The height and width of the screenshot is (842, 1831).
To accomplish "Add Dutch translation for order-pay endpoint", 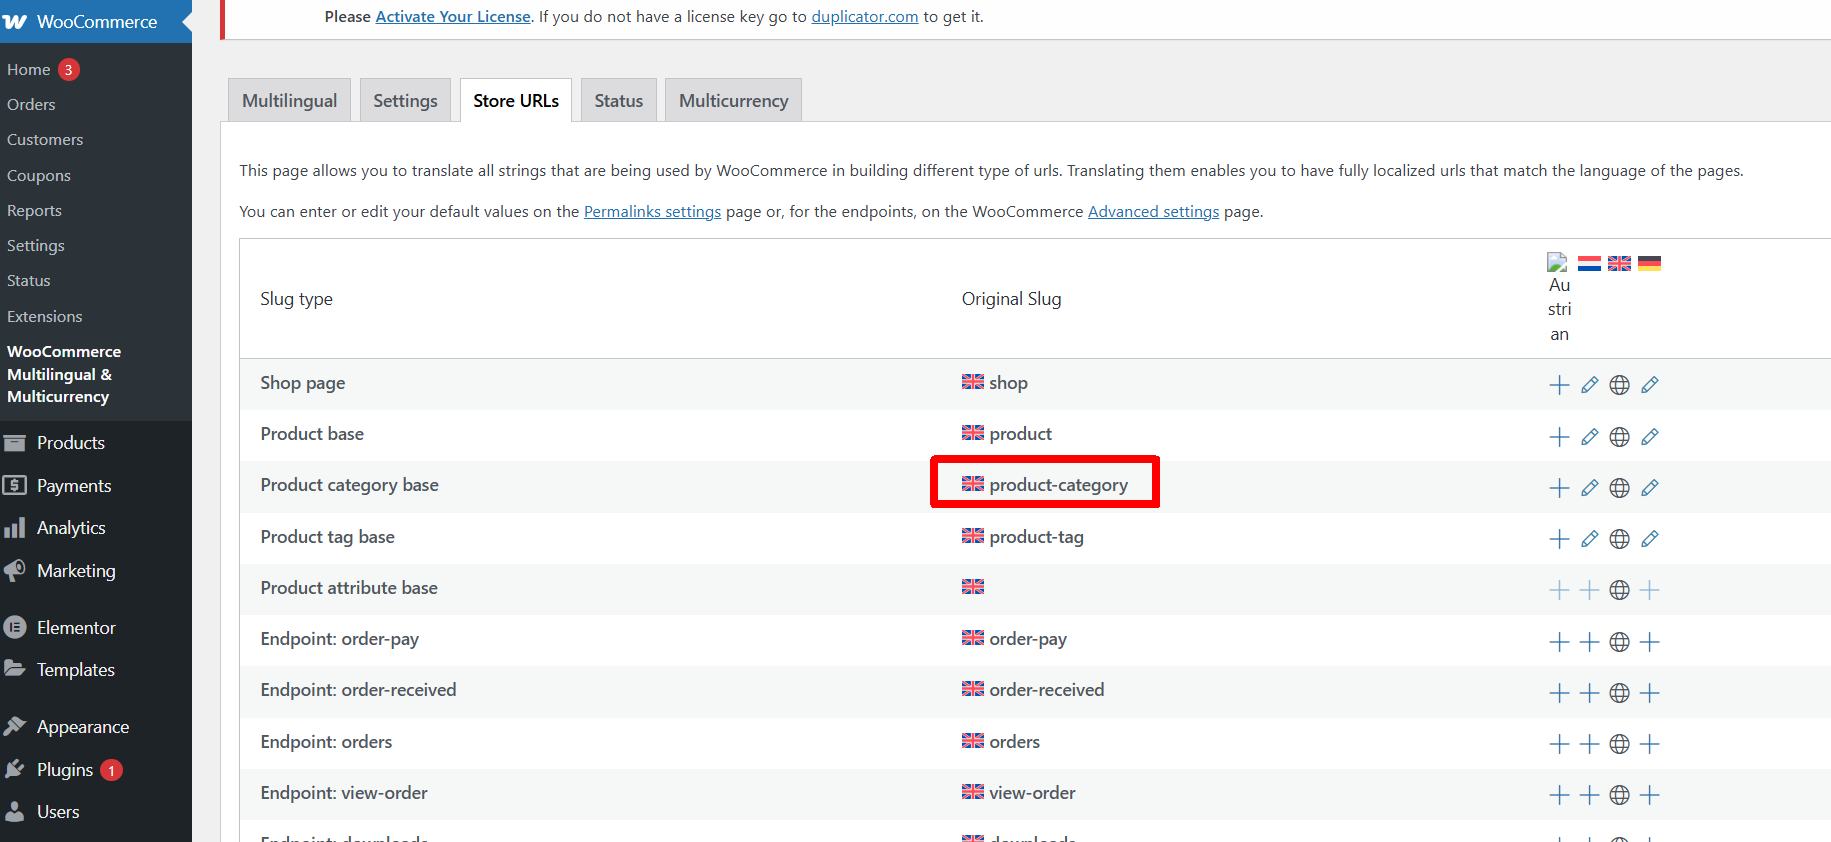I will coord(1589,642).
